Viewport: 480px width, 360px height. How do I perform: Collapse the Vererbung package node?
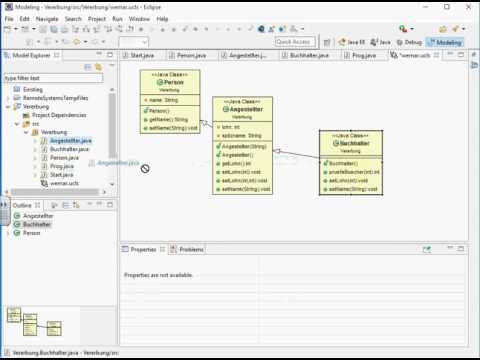(26, 132)
